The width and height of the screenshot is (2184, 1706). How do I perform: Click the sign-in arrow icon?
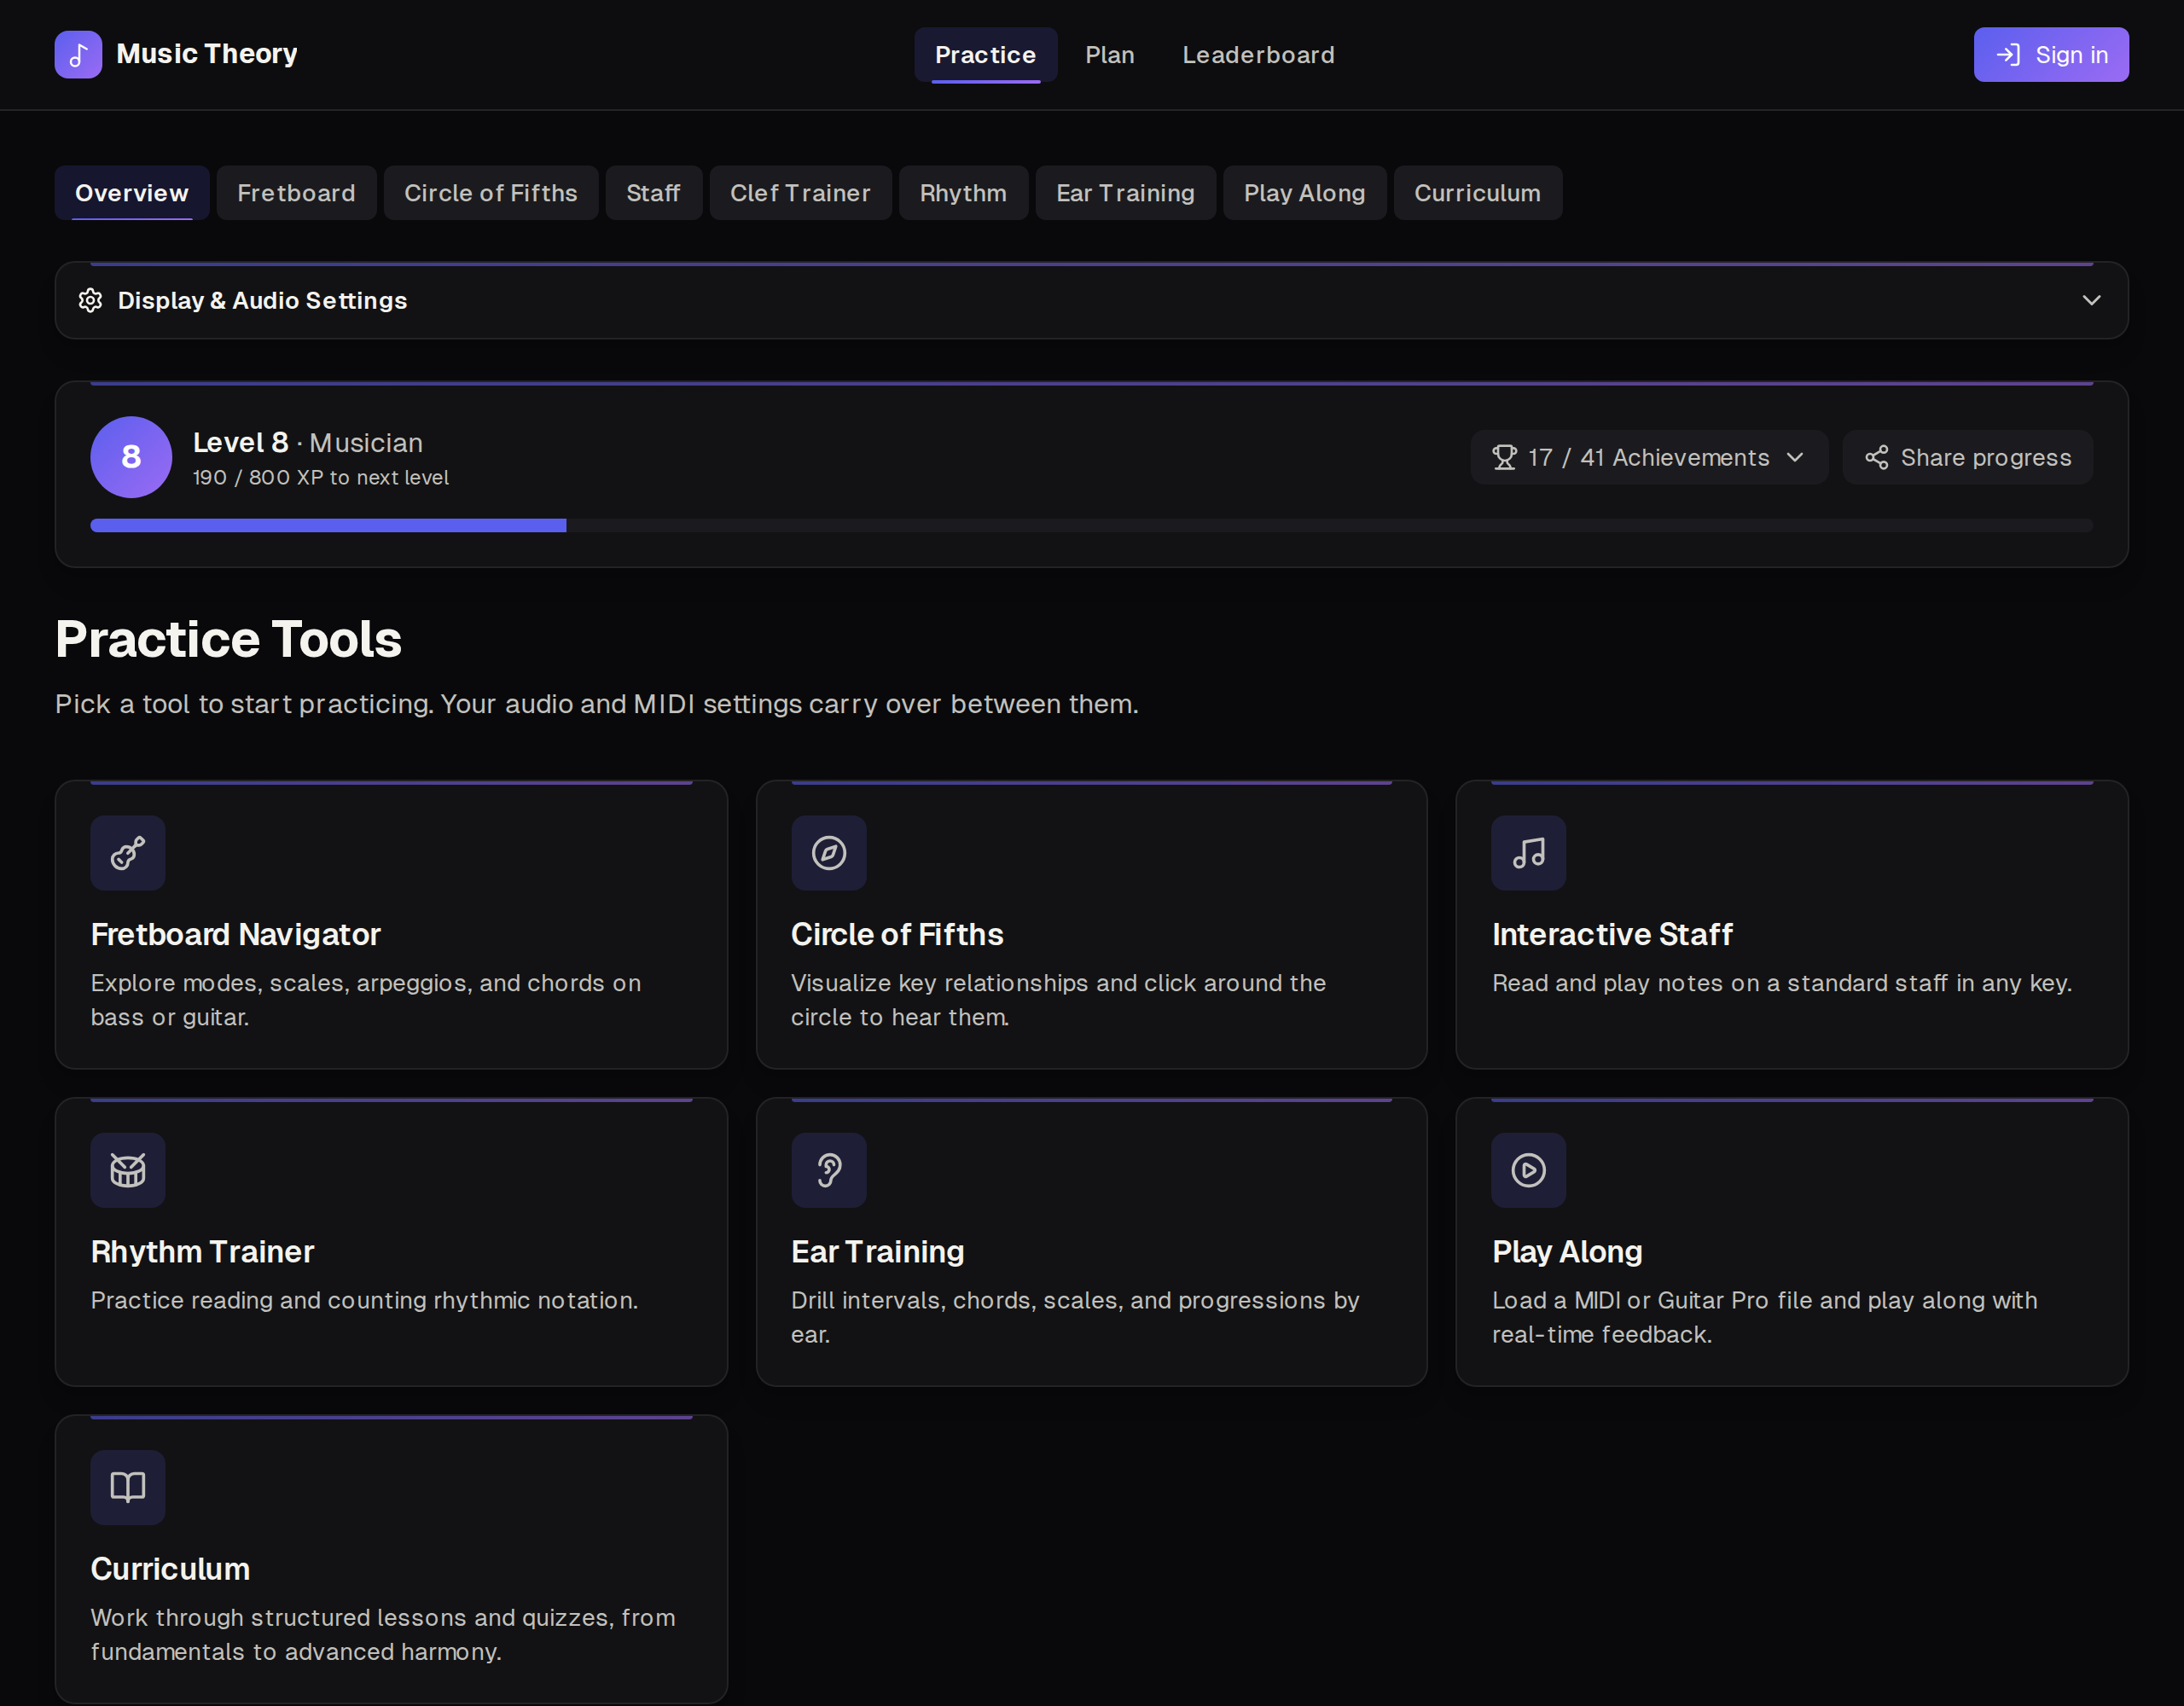(2008, 54)
